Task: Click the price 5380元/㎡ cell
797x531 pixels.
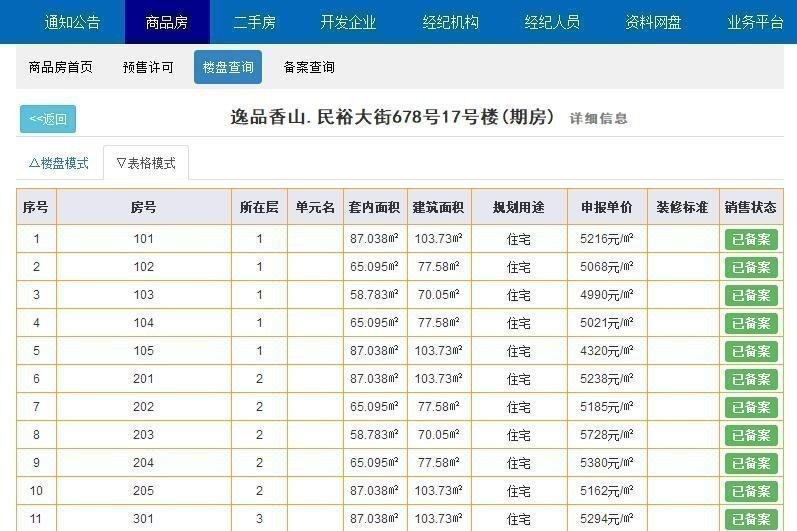Action: point(607,462)
